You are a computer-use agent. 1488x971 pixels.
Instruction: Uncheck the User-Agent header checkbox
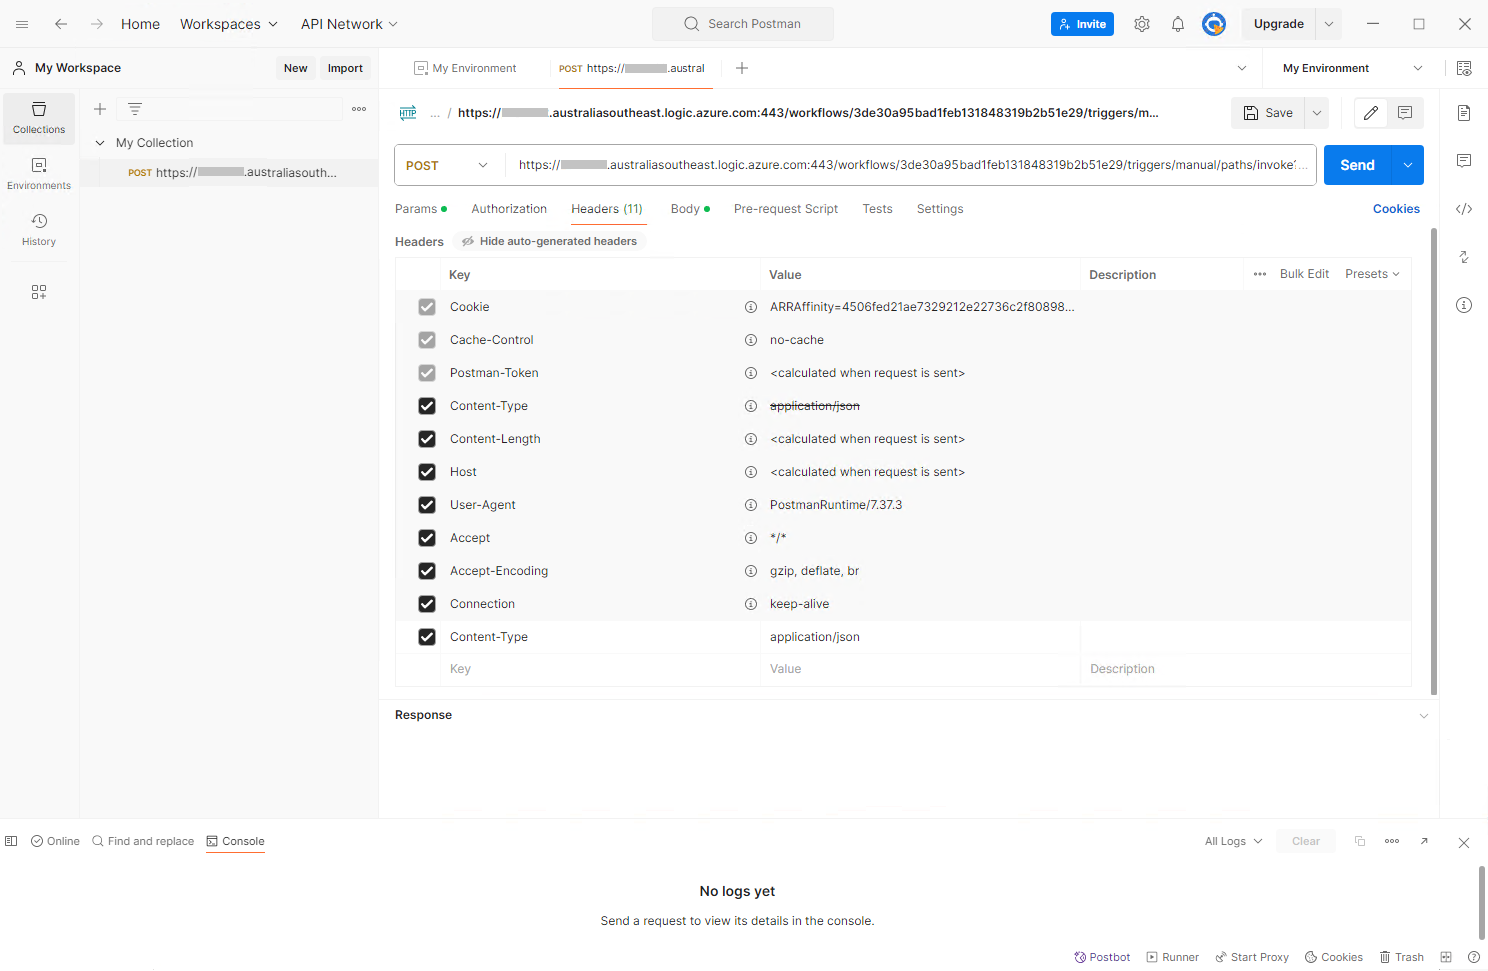tap(427, 505)
